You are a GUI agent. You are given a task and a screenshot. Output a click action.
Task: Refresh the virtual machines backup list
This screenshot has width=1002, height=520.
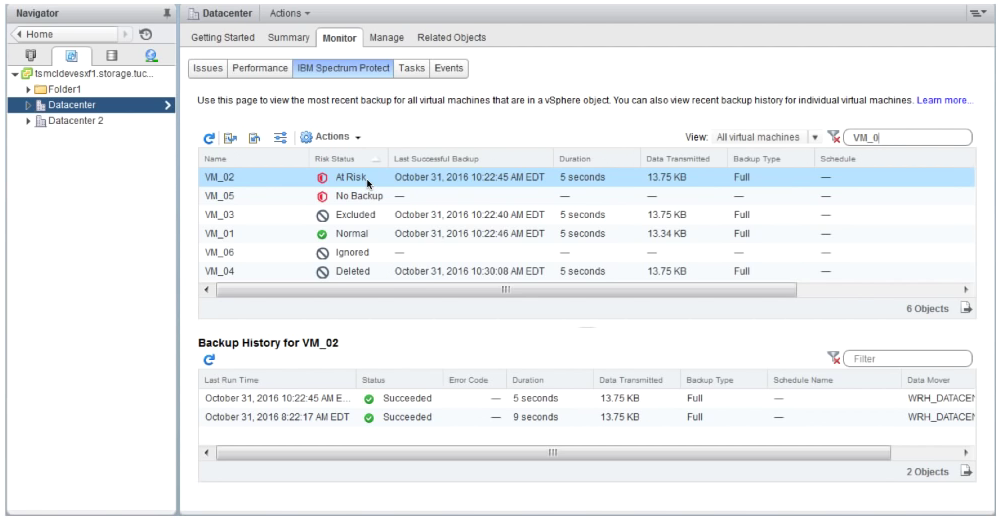pos(209,137)
